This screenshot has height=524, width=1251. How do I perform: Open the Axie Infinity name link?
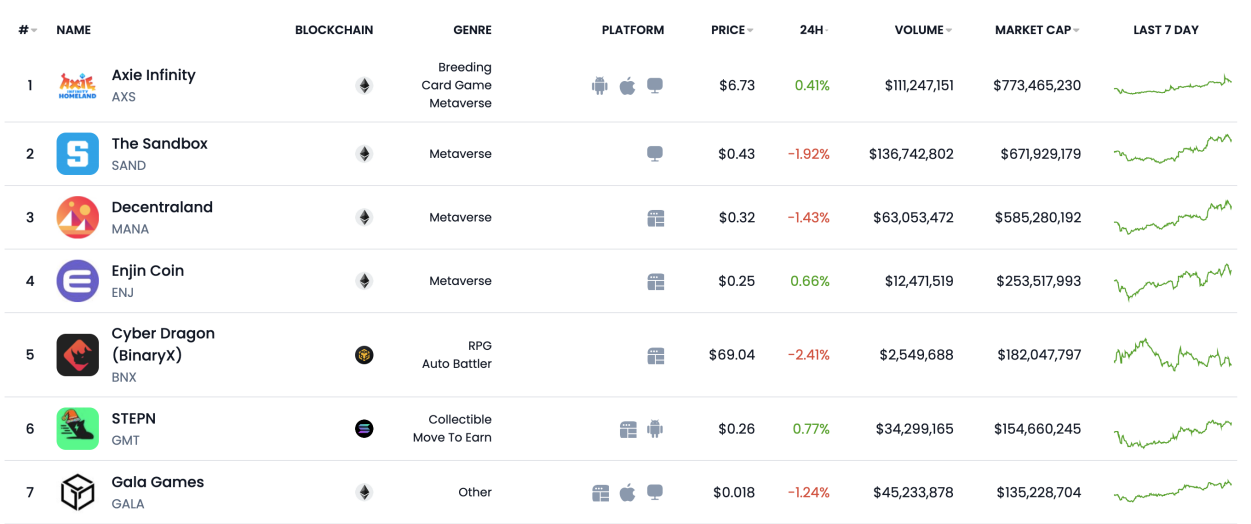click(153, 75)
